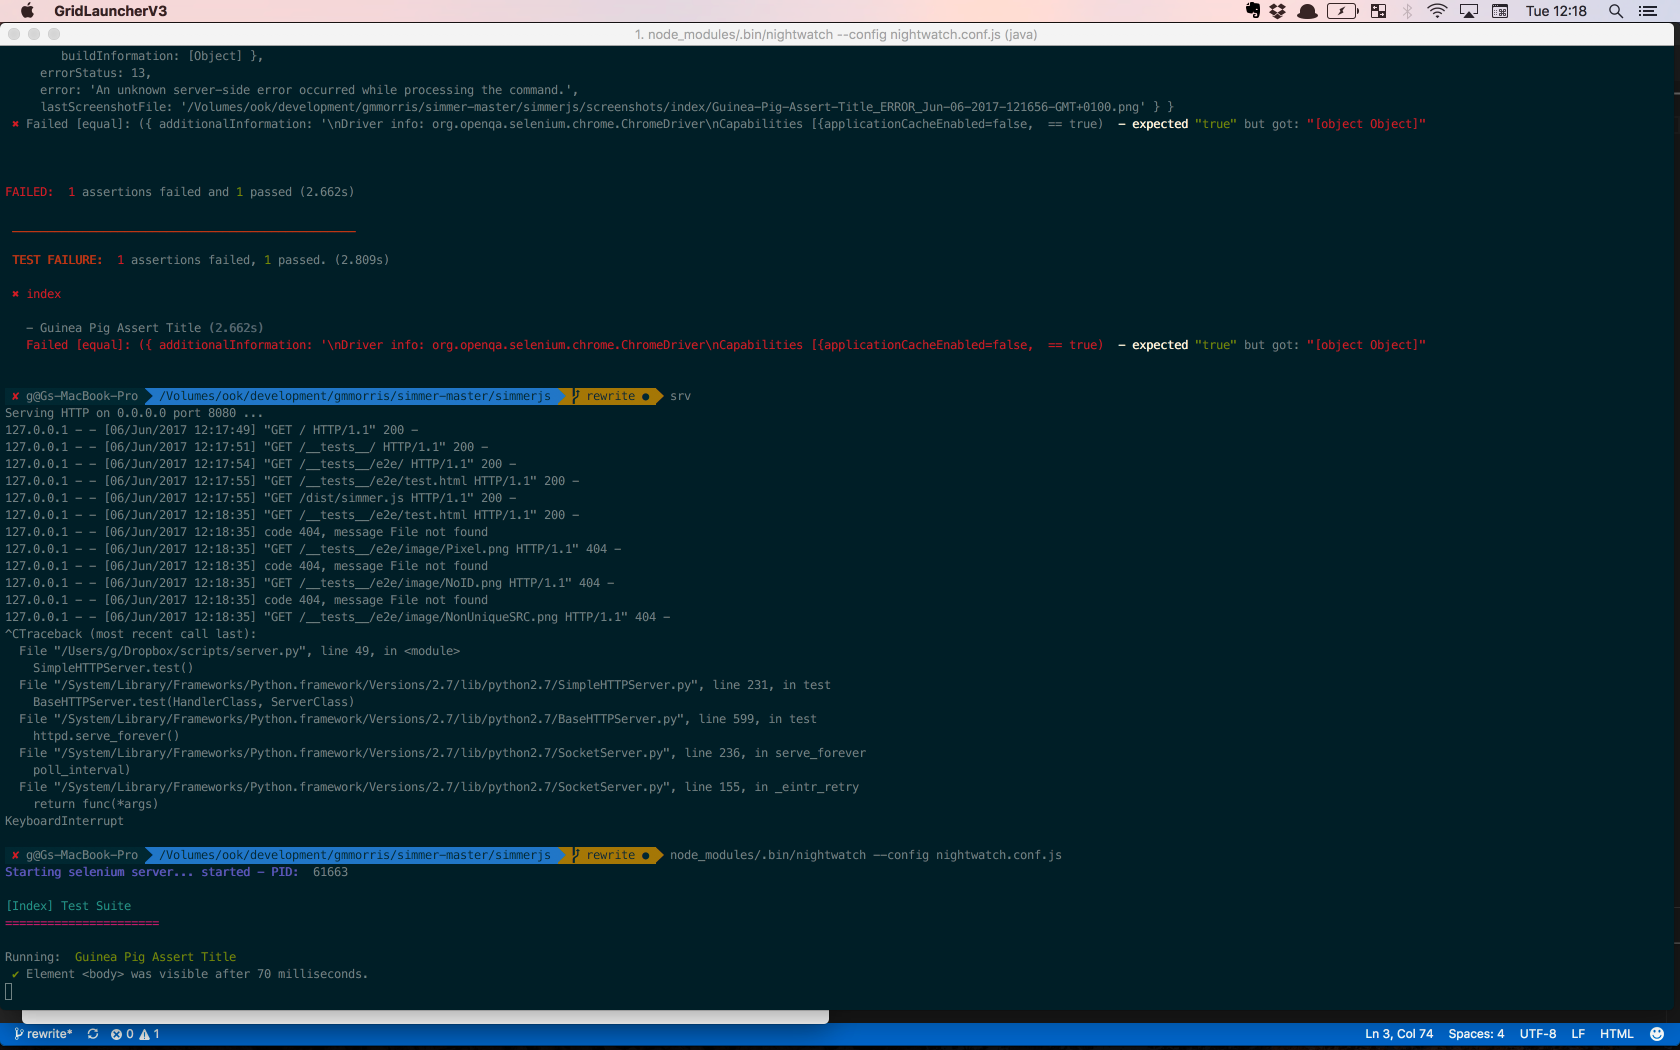
Task: Click the 'srv' command text
Action: [680, 396]
